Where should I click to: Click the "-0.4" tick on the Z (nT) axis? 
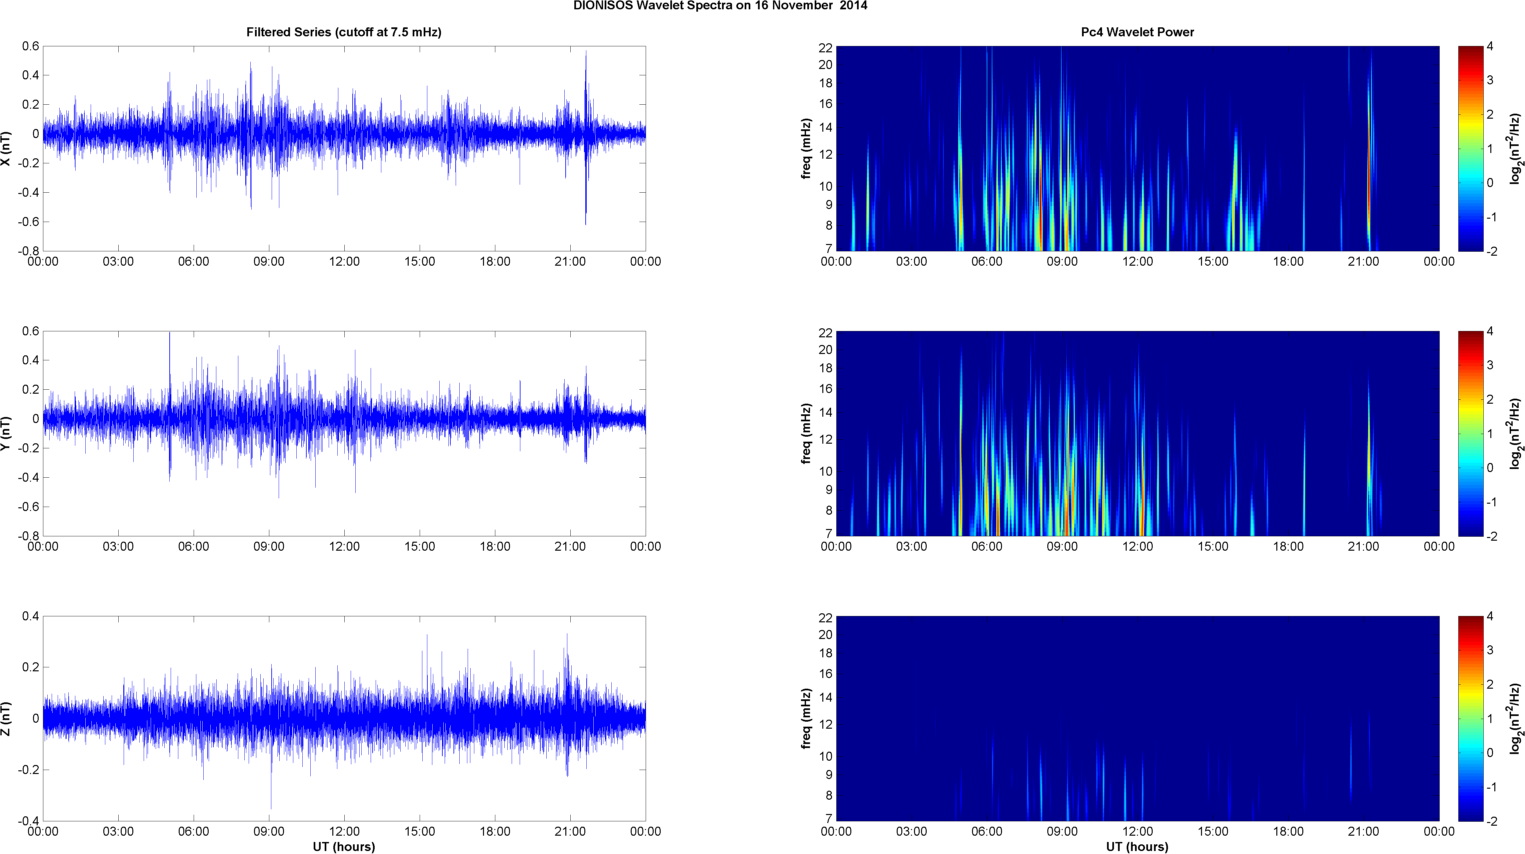pyautogui.click(x=28, y=821)
